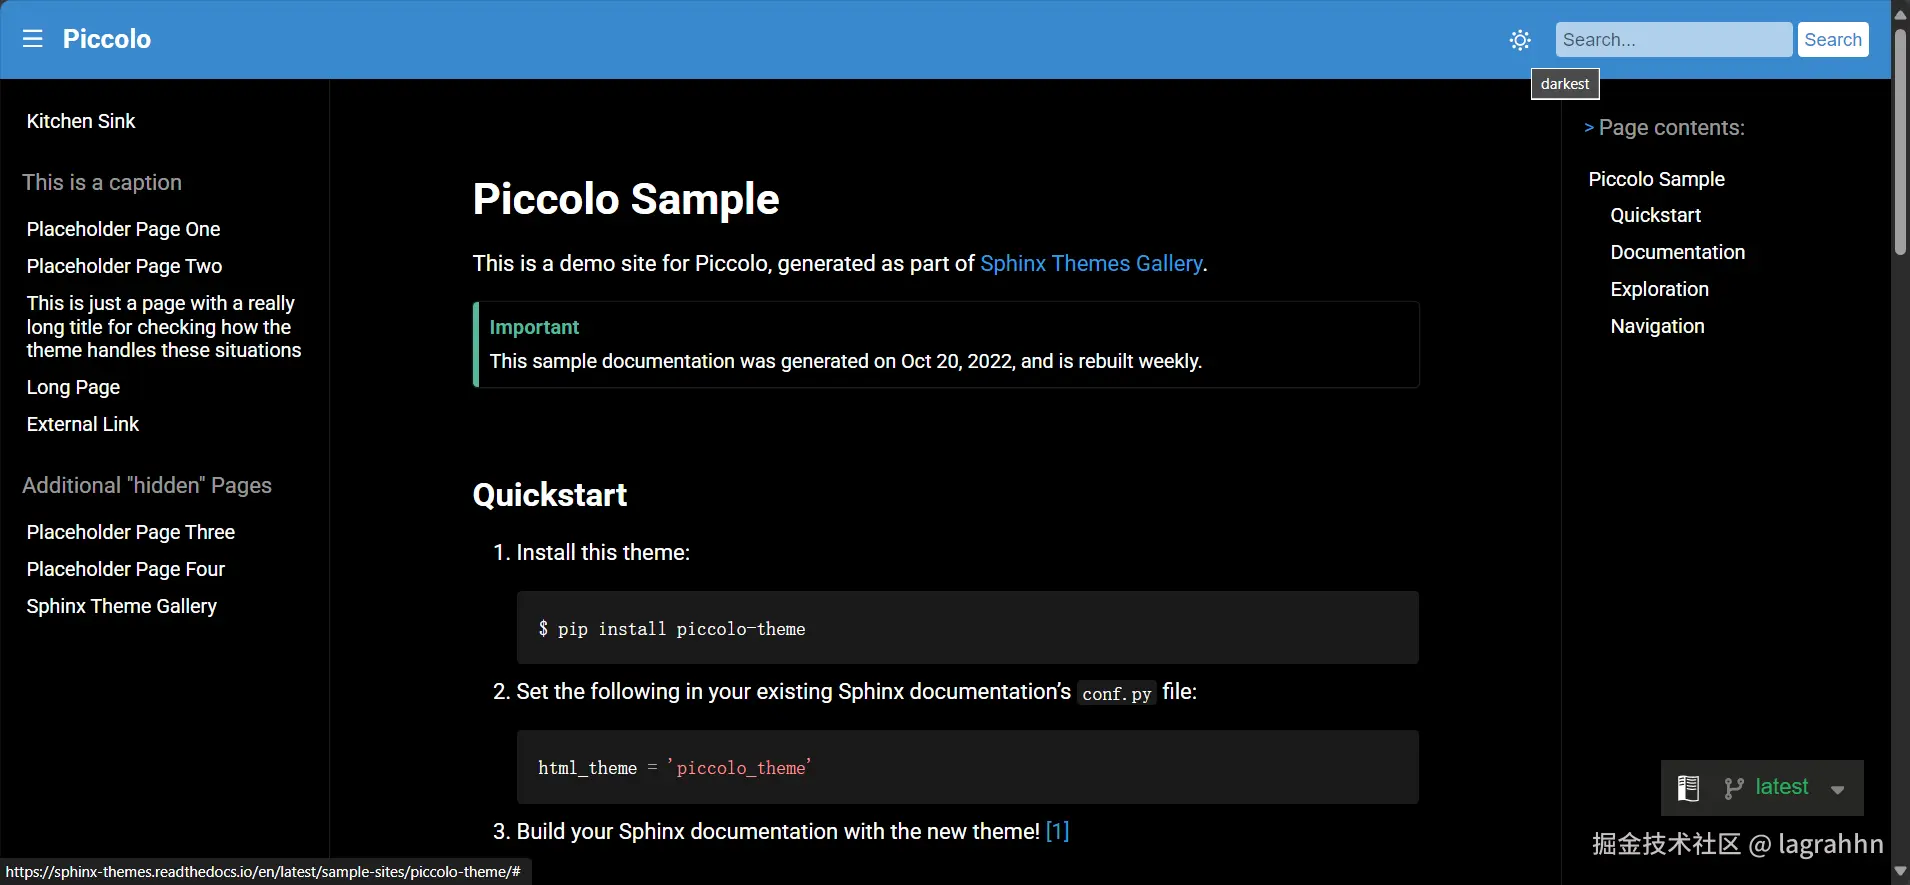The height and width of the screenshot is (885, 1910).
Task: Jump to Documentation section in contents
Action: tap(1677, 252)
